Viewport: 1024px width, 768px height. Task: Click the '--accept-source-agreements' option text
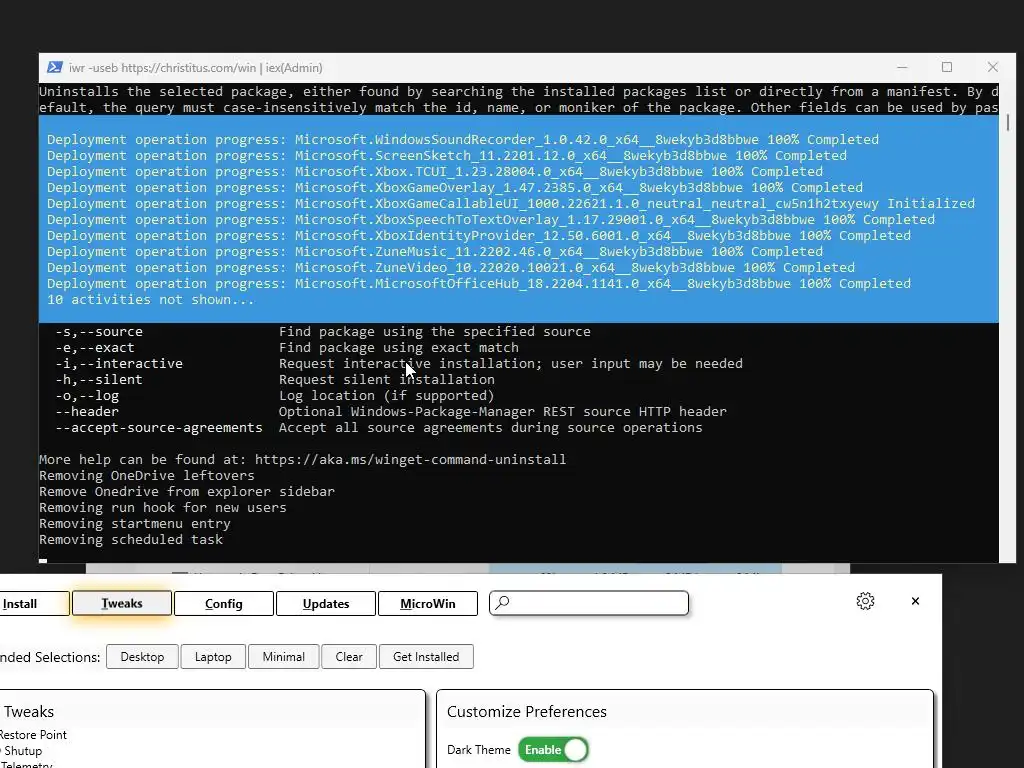(x=159, y=428)
